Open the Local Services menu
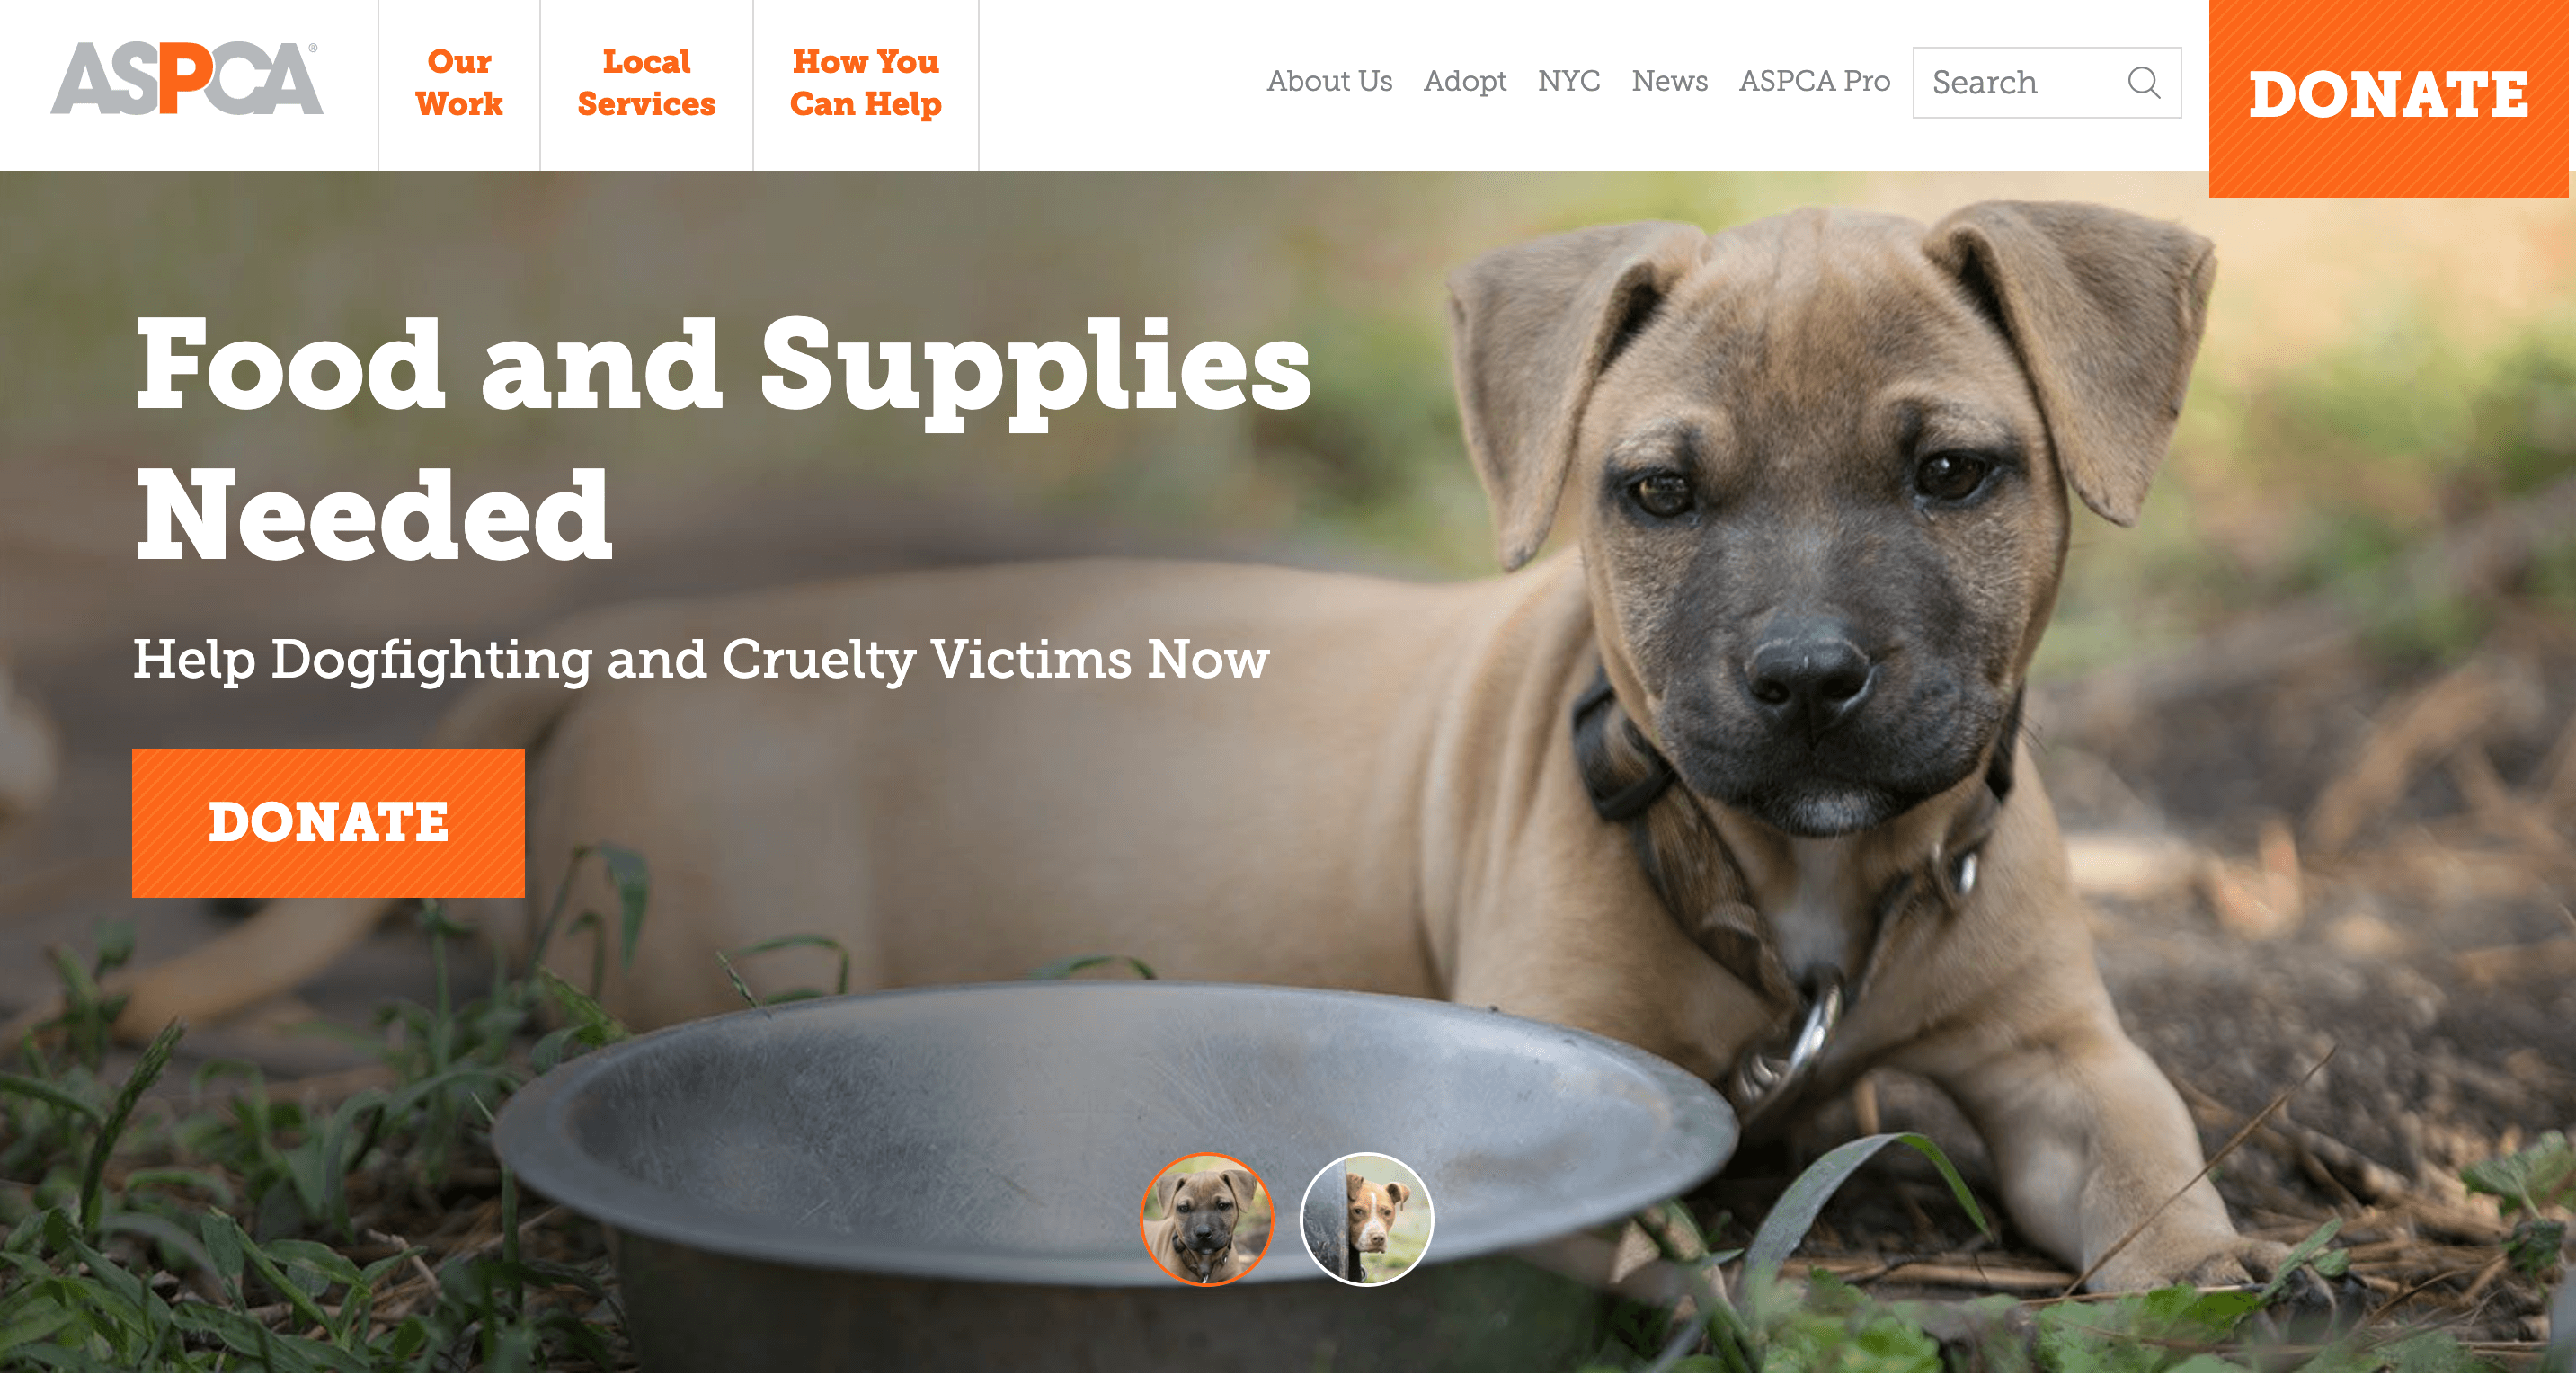 [x=646, y=83]
